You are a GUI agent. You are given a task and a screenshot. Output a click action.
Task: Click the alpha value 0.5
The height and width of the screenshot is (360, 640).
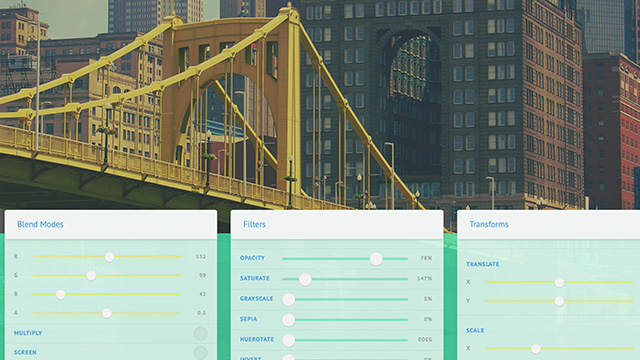(202, 313)
